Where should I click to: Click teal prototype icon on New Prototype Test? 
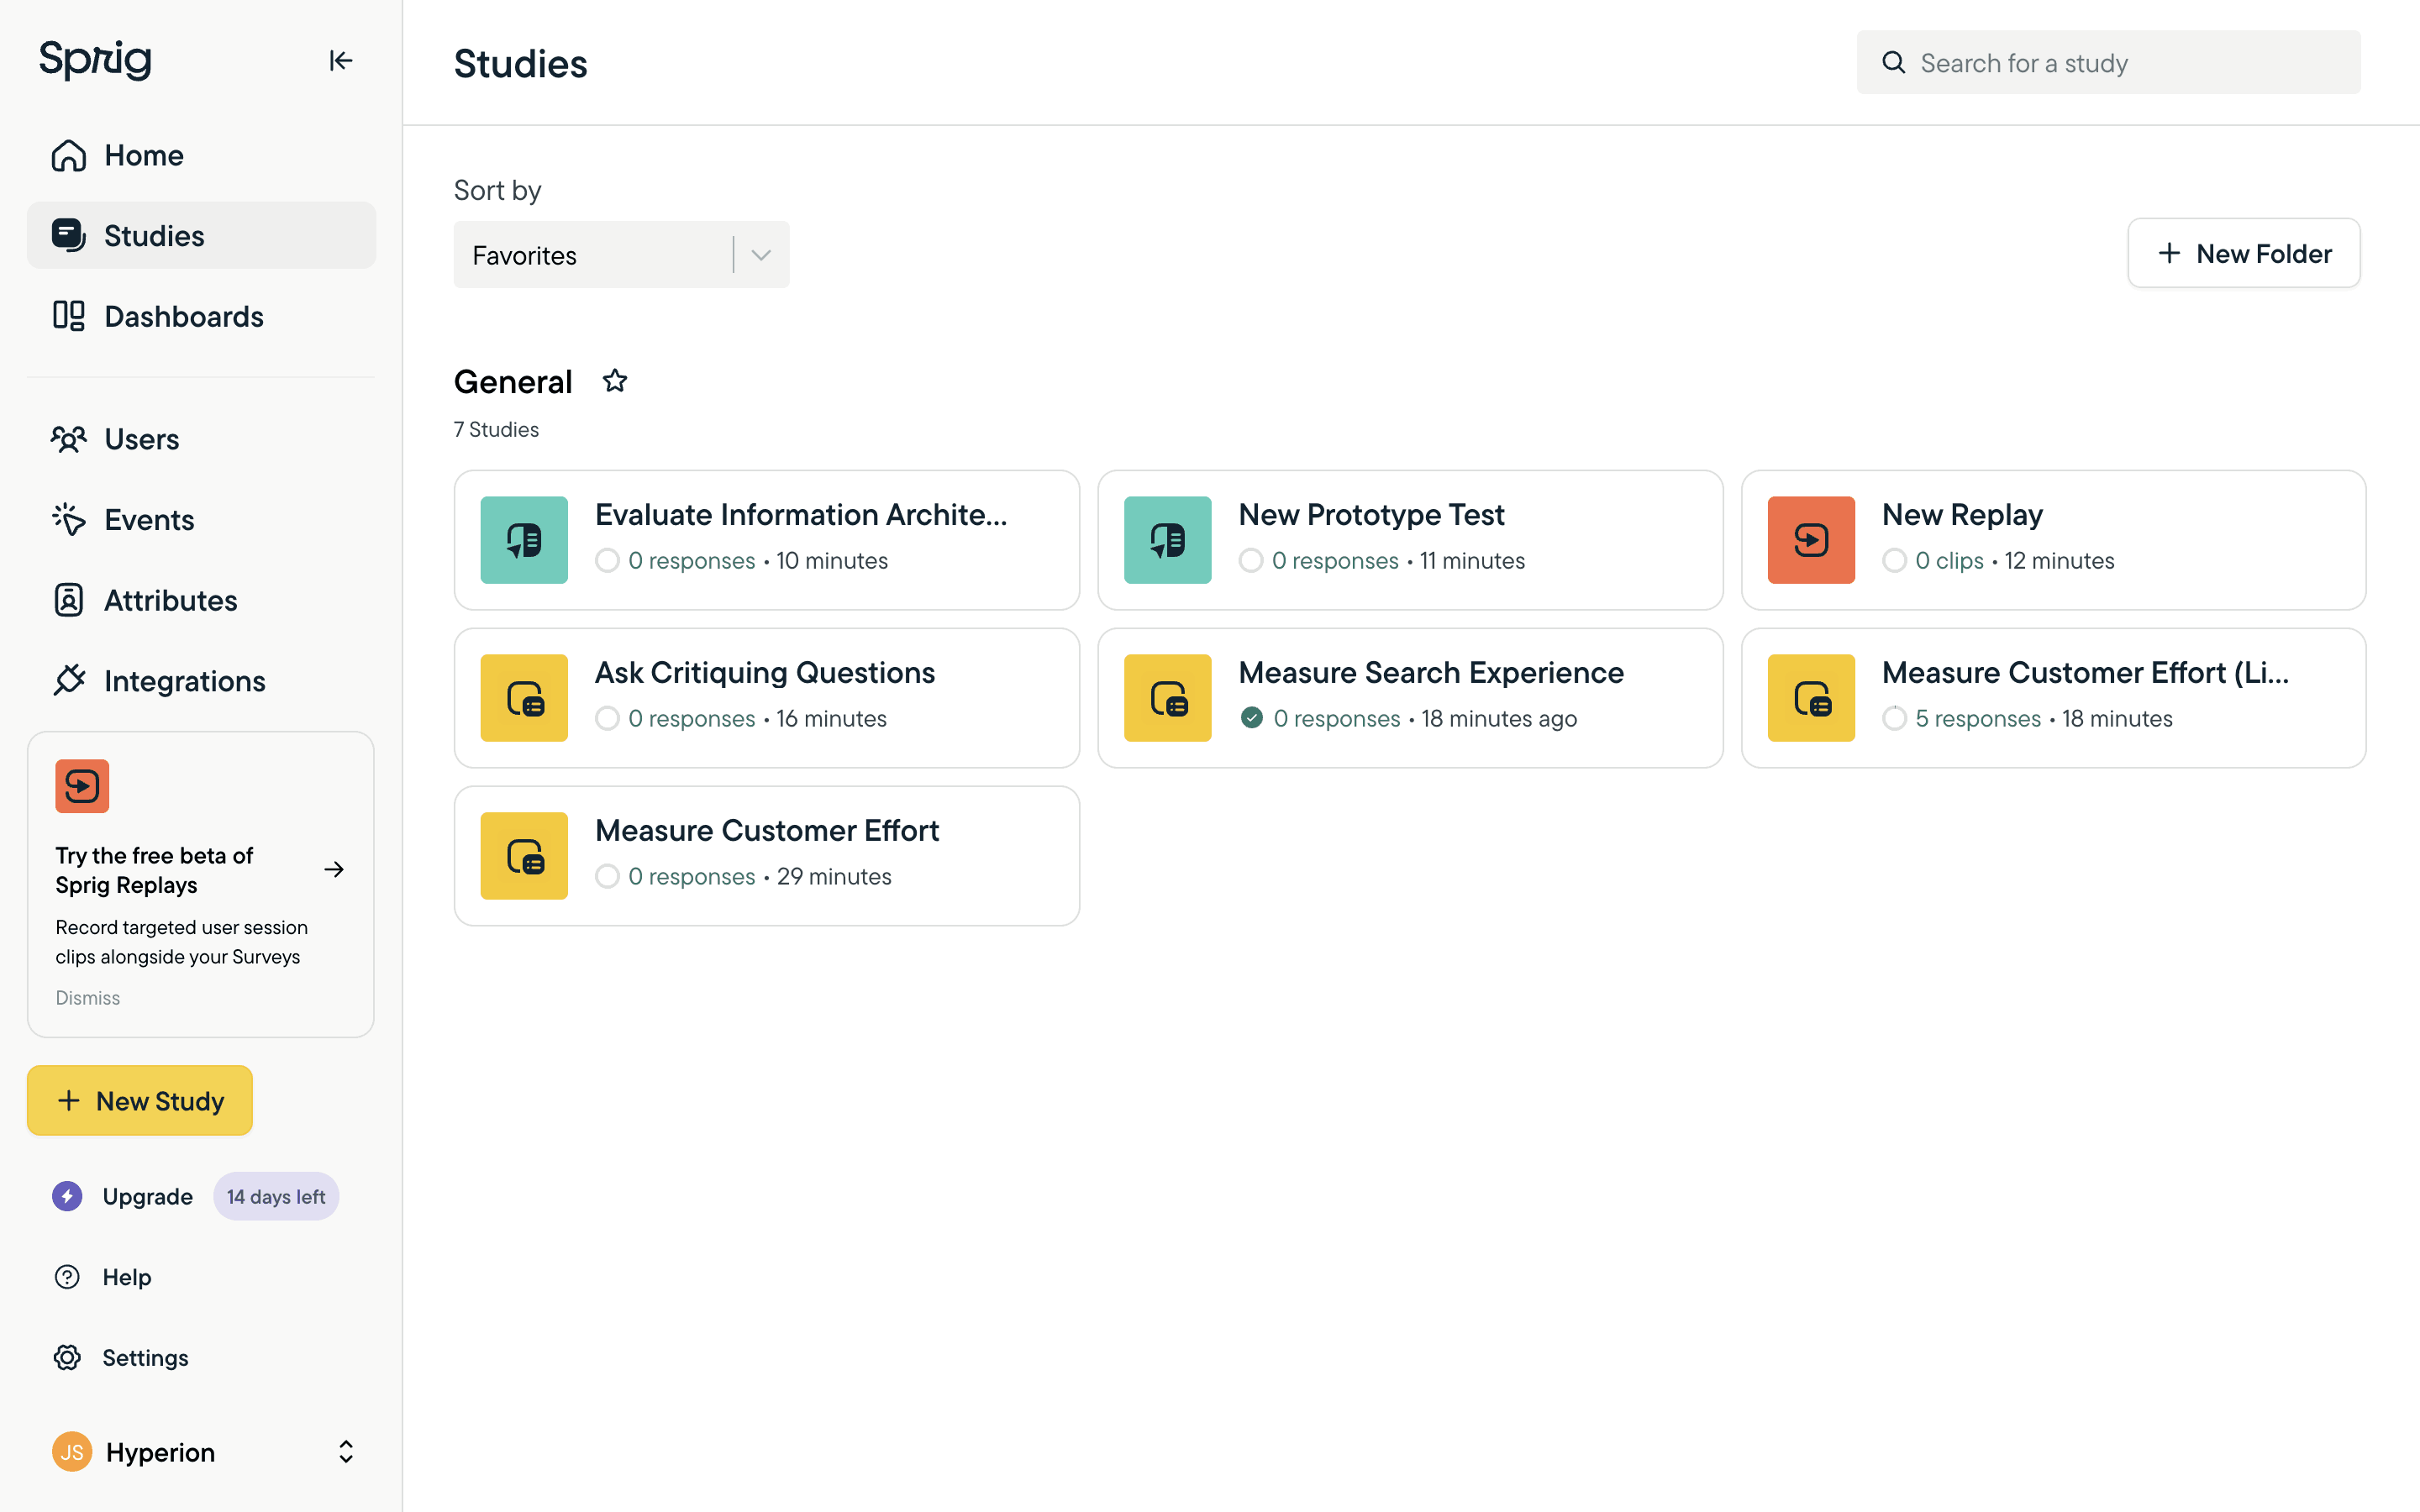click(x=1167, y=540)
